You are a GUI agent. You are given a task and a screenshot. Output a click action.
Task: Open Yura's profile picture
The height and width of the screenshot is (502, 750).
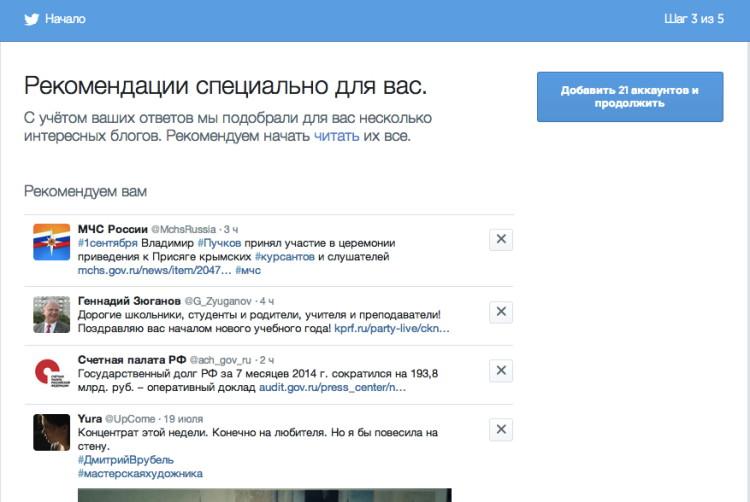pyautogui.click(x=52, y=432)
